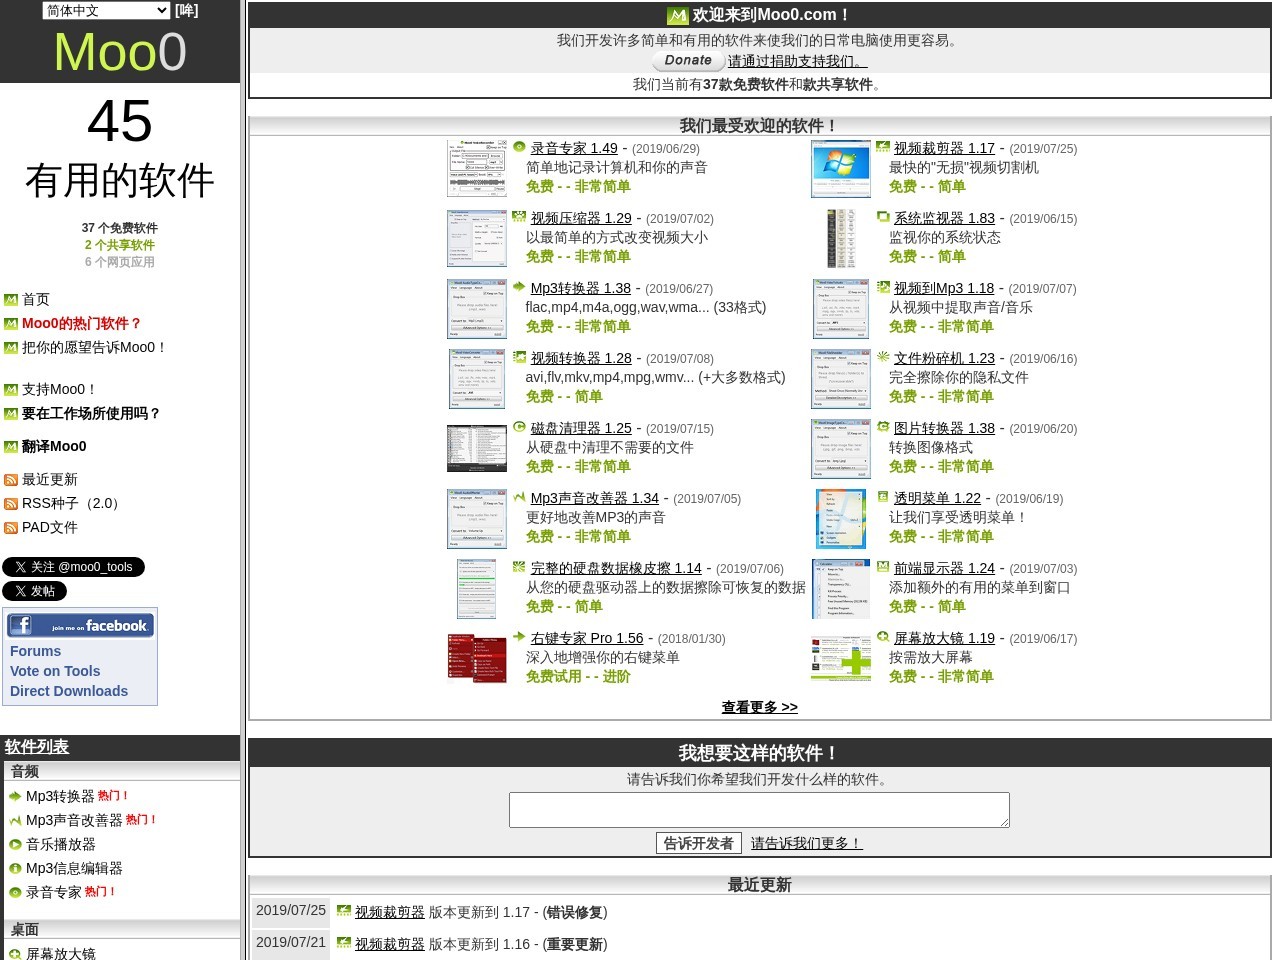Click 查看更多 >> link
The width and height of the screenshot is (1280, 960).
(760, 707)
